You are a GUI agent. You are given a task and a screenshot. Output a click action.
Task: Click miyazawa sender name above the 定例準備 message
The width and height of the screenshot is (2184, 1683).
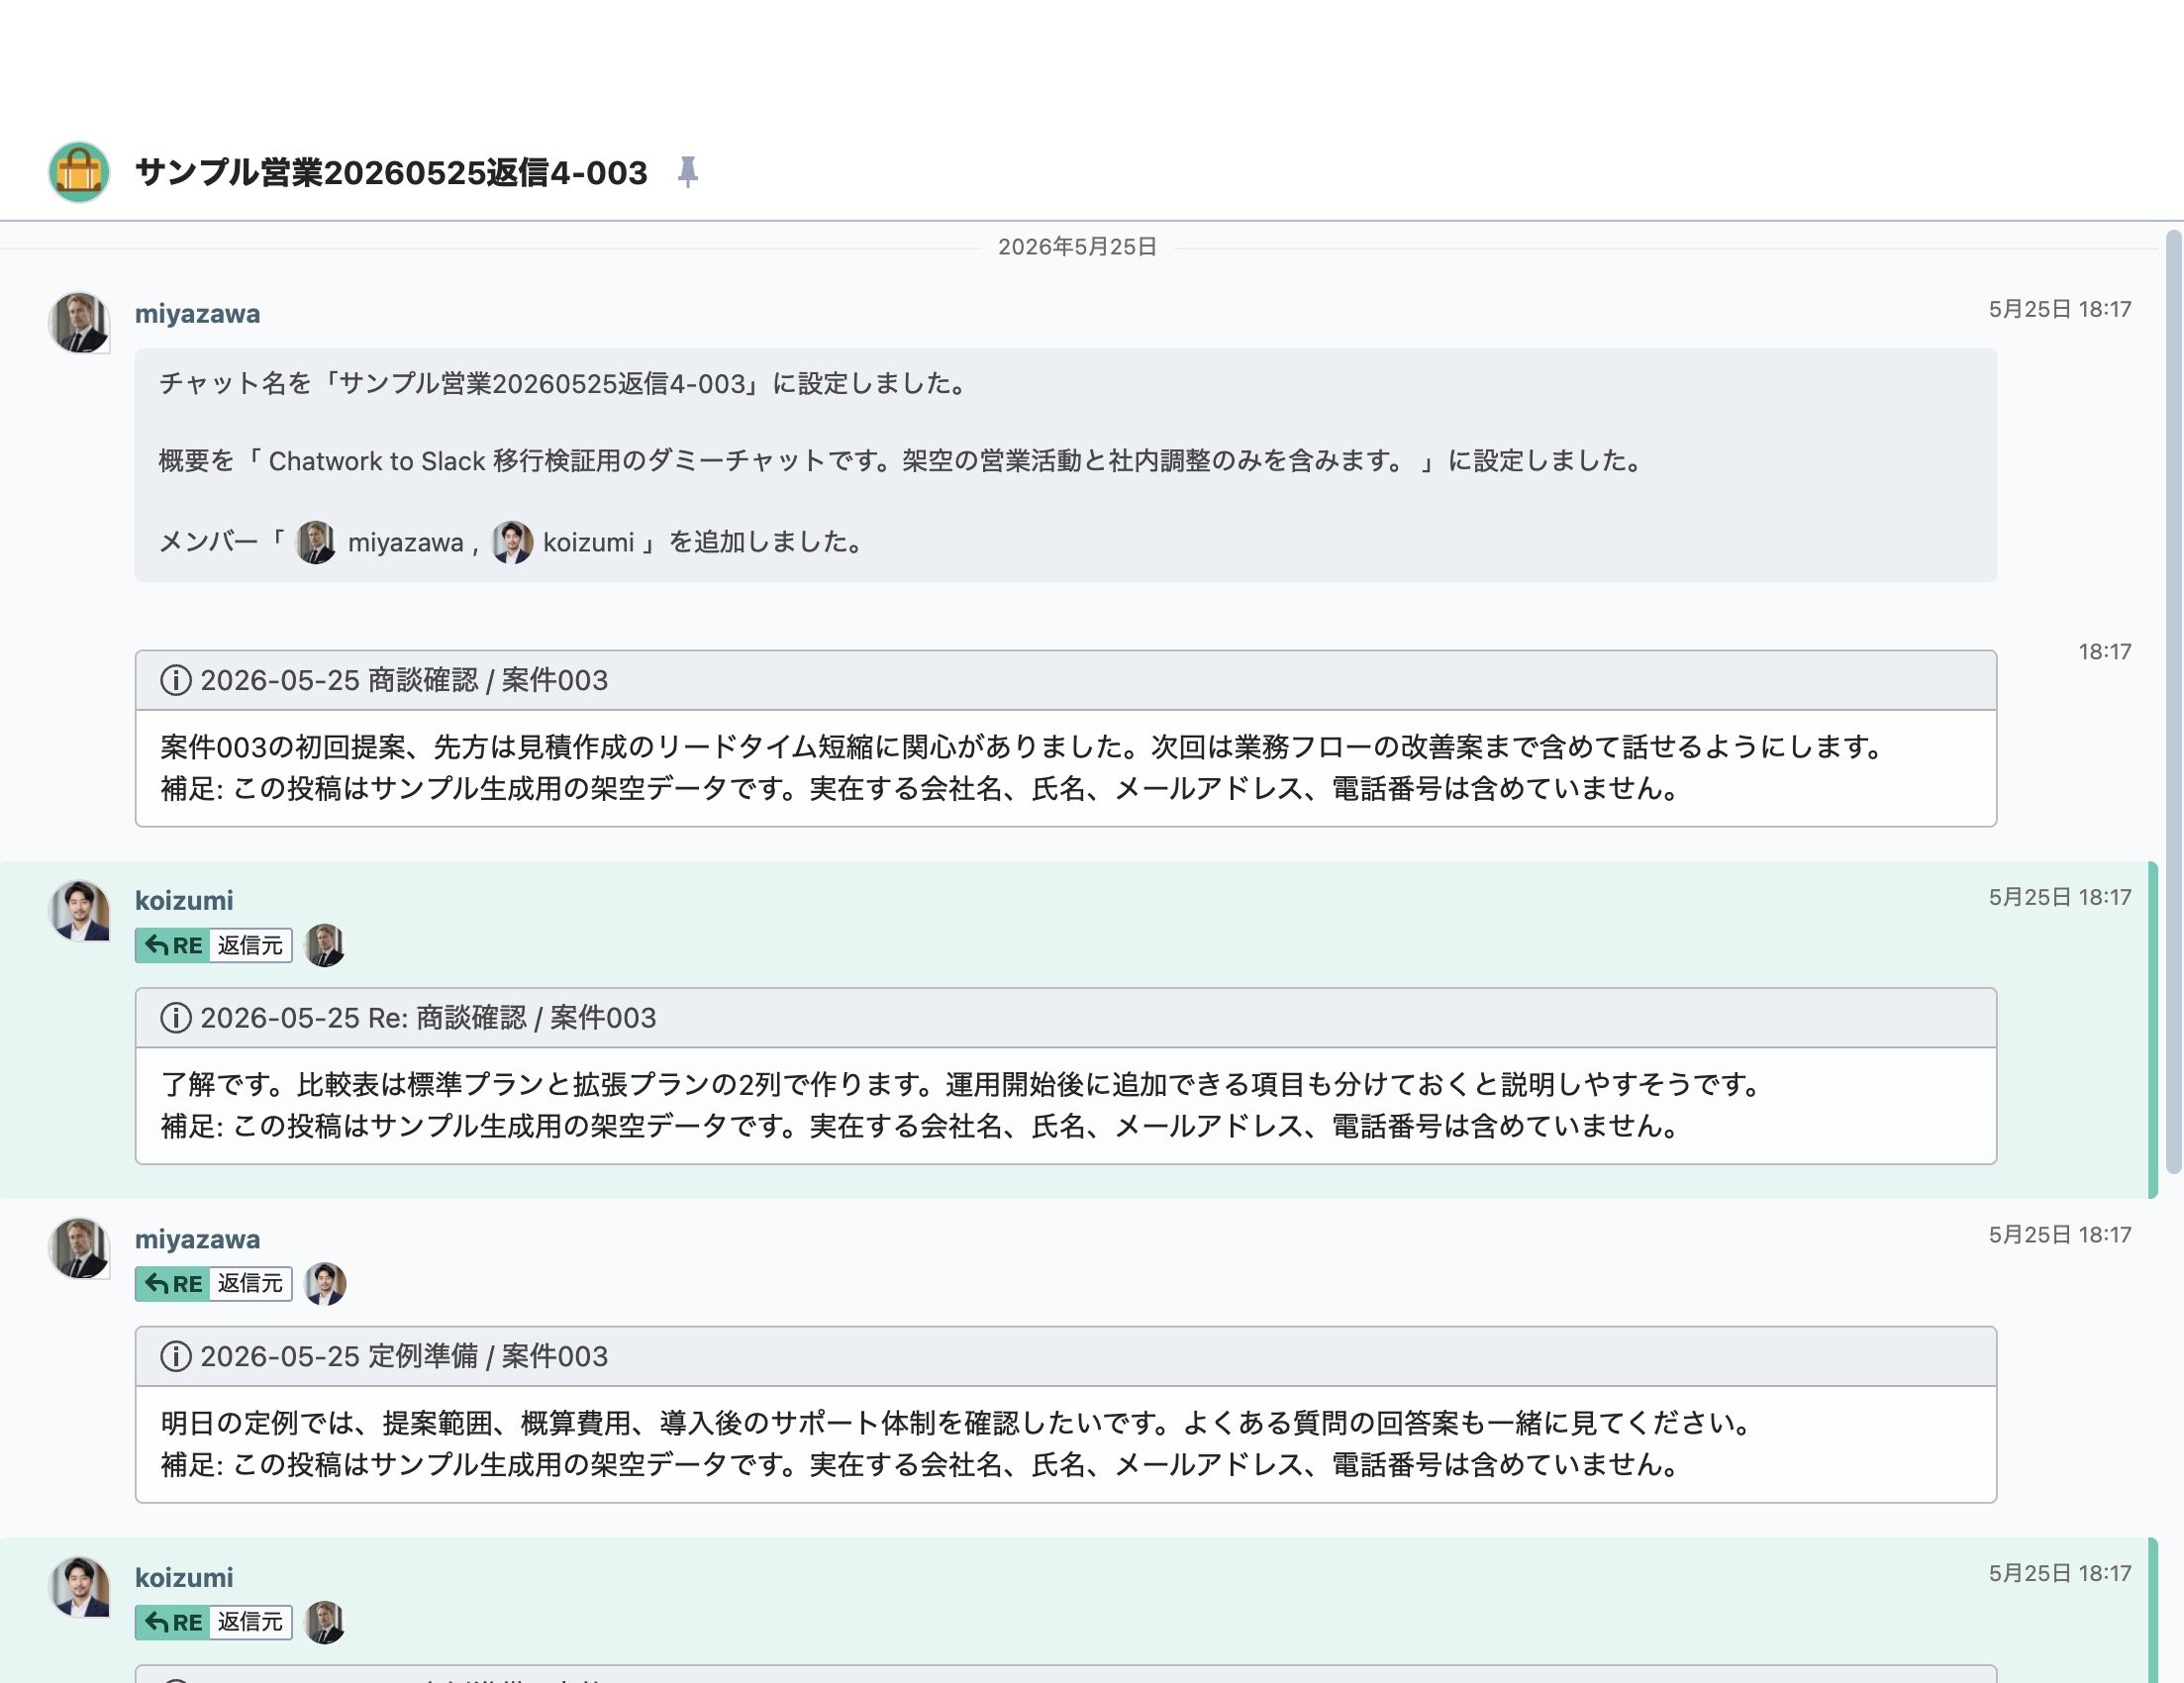coord(198,1239)
